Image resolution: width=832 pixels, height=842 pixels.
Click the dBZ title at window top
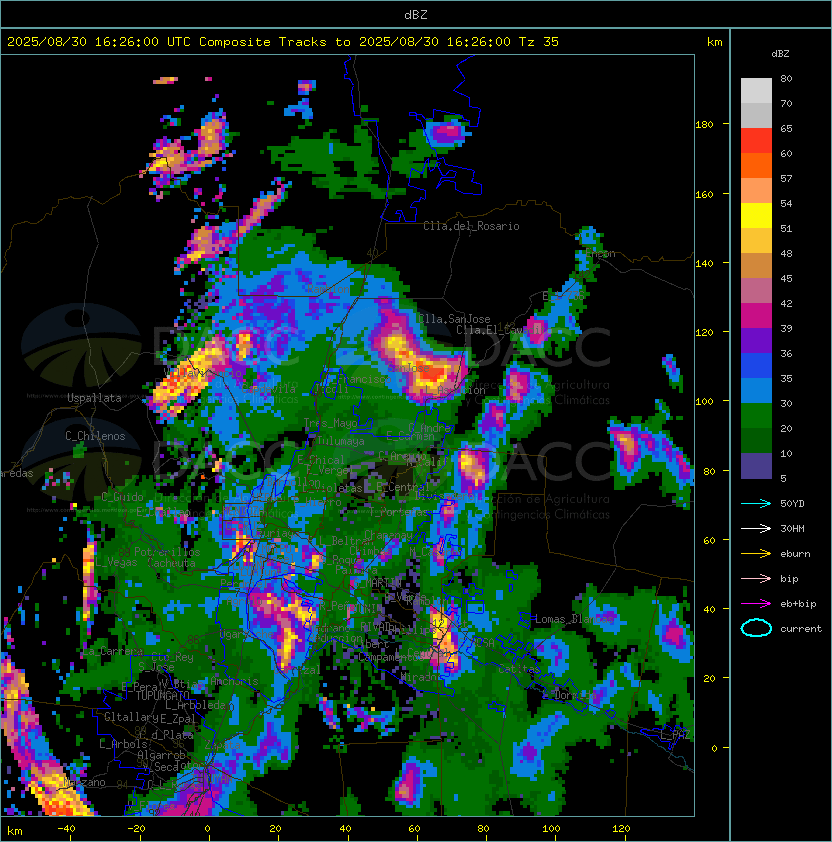416,15
